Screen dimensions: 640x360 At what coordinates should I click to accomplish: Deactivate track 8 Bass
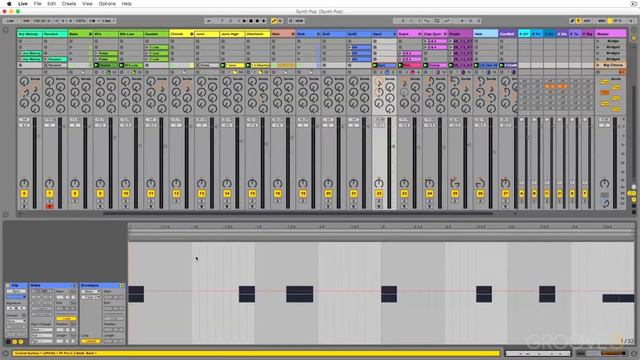[75, 194]
